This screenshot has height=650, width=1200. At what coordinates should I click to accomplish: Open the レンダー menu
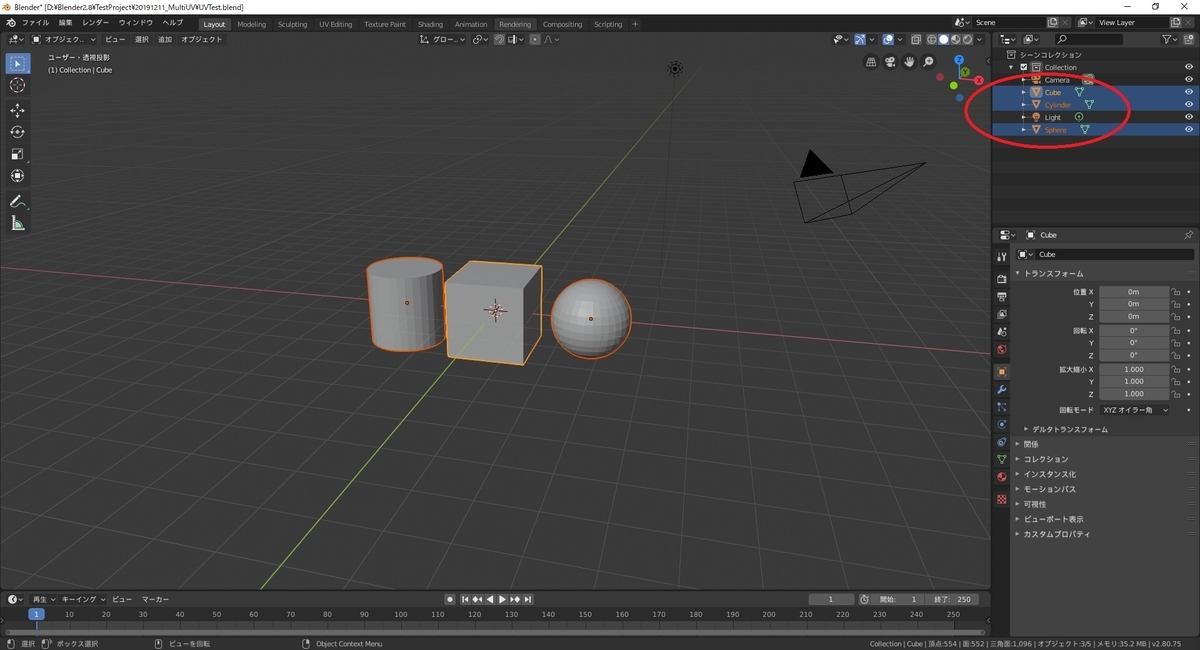point(96,23)
